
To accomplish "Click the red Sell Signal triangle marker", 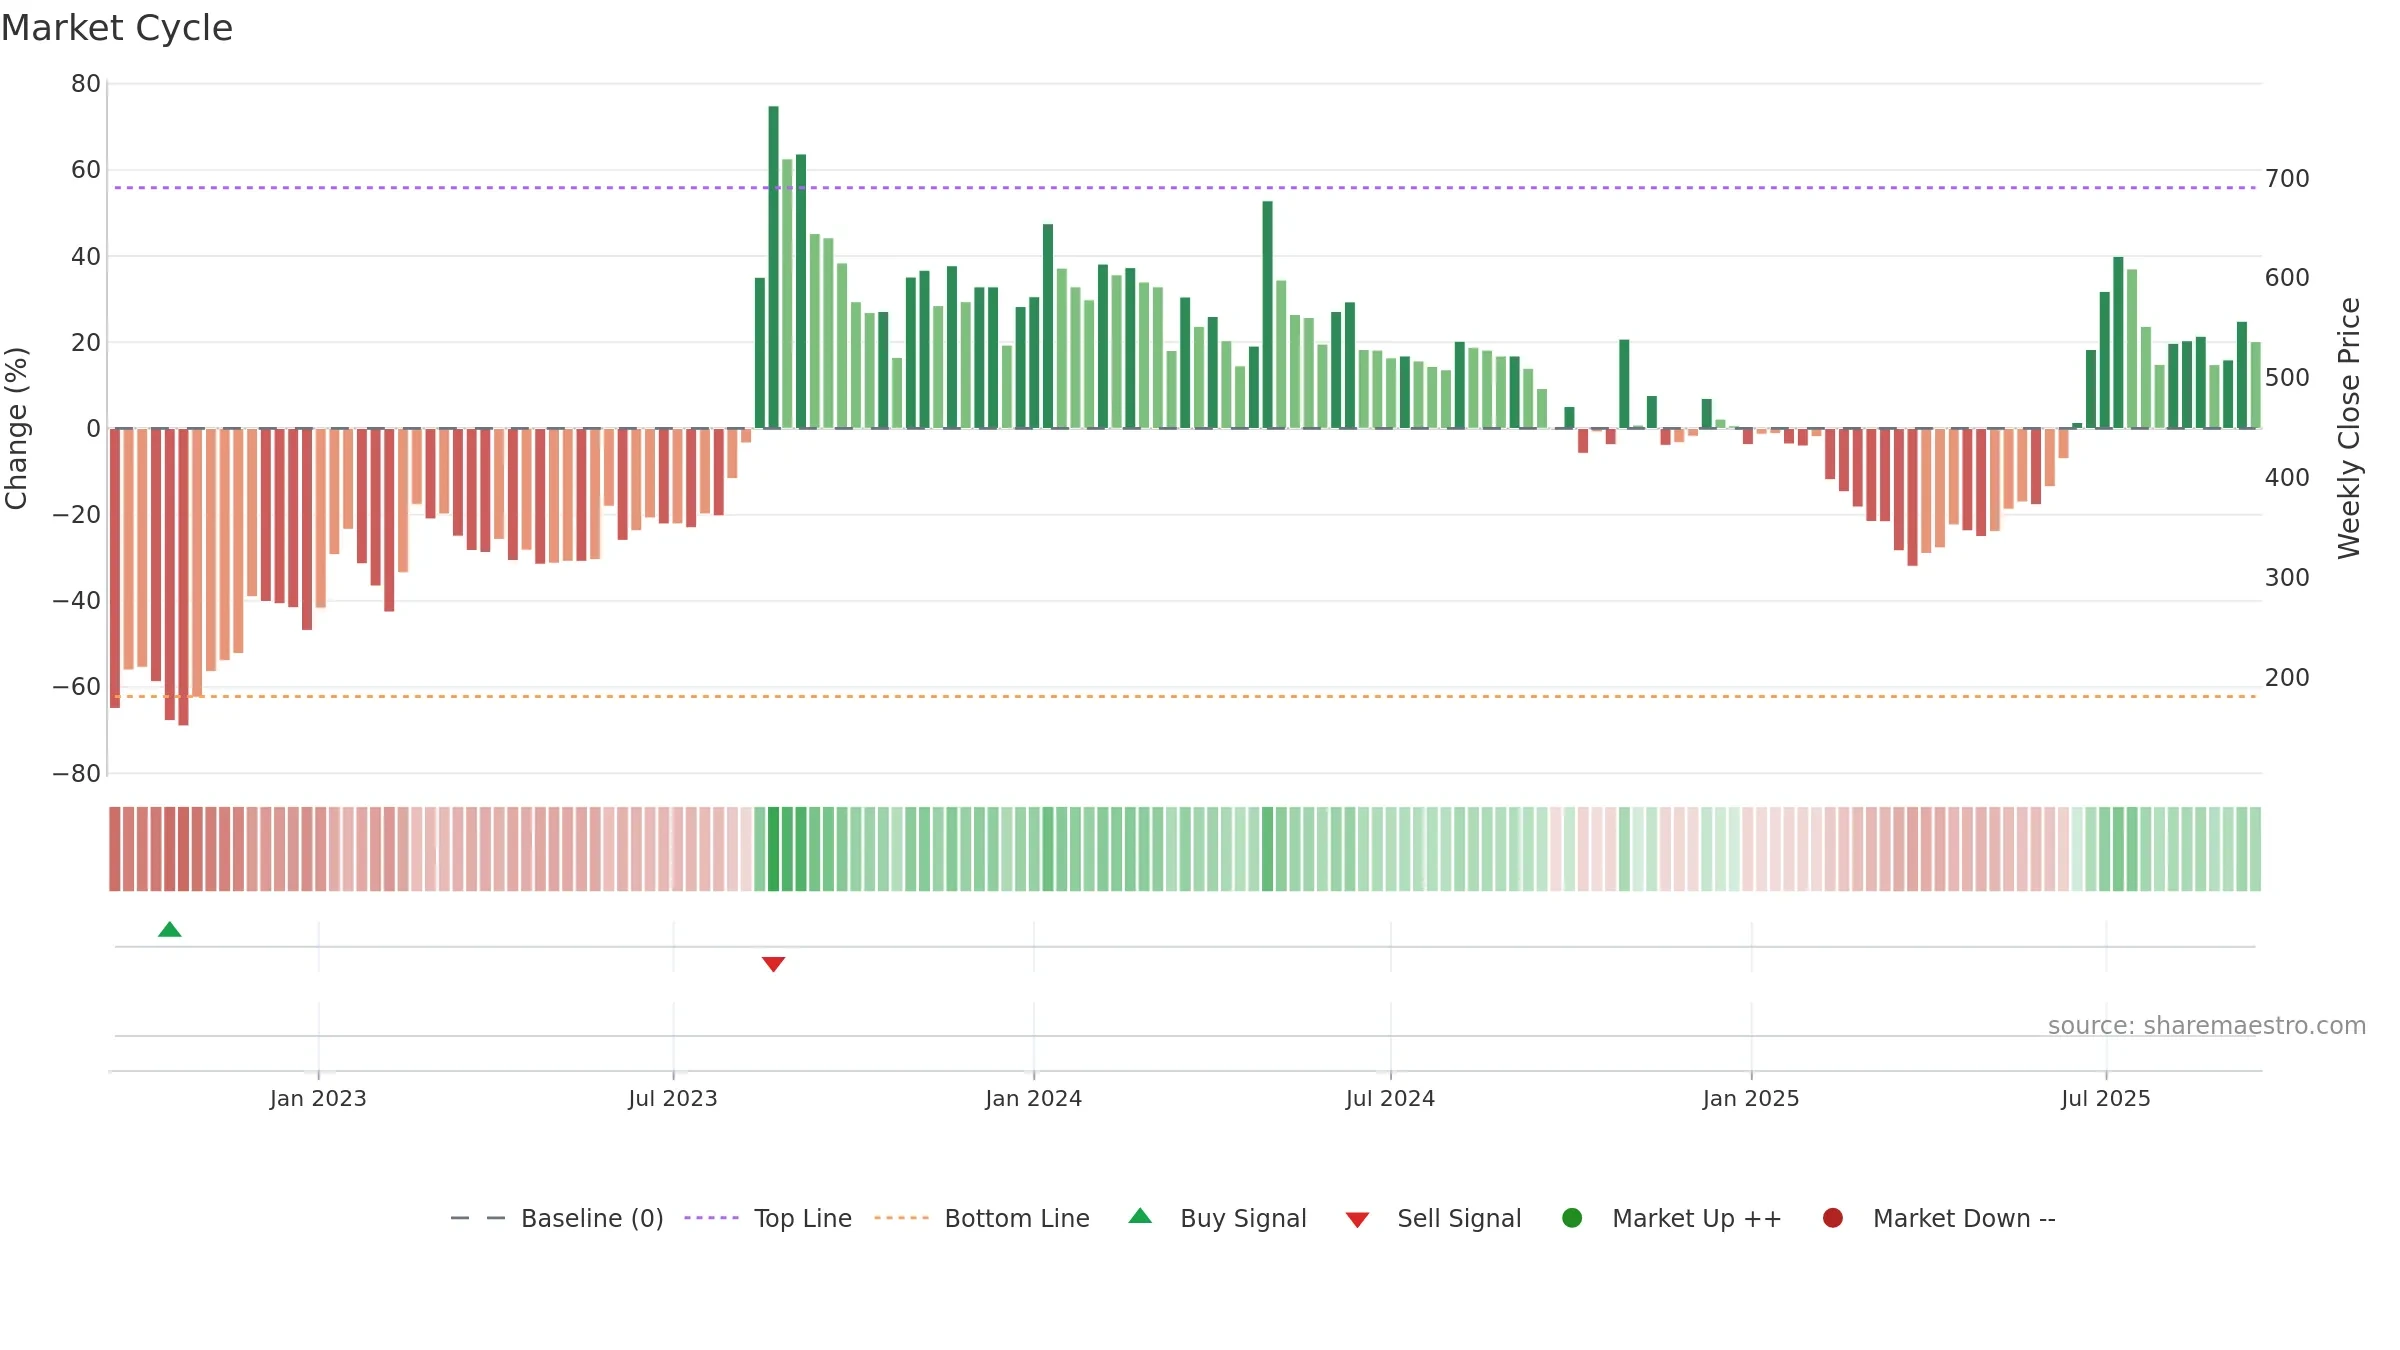I will (x=773, y=964).
